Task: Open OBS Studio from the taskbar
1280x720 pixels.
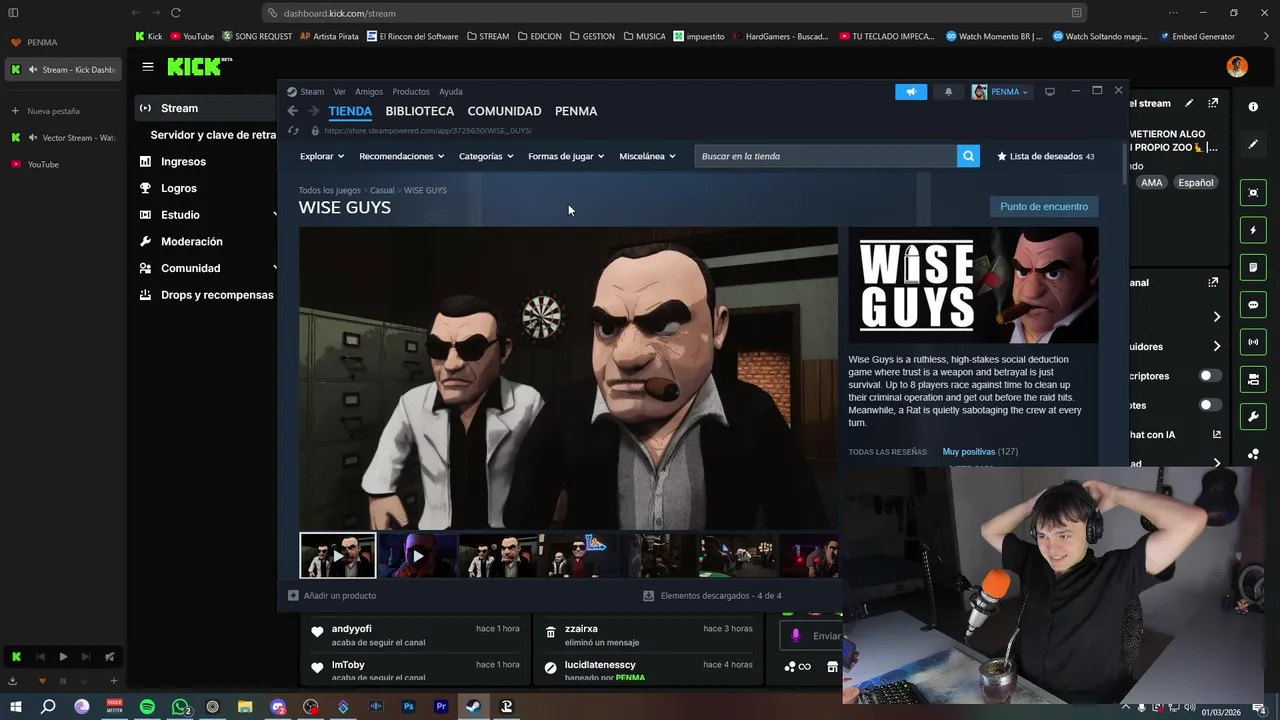Action: 311,707
